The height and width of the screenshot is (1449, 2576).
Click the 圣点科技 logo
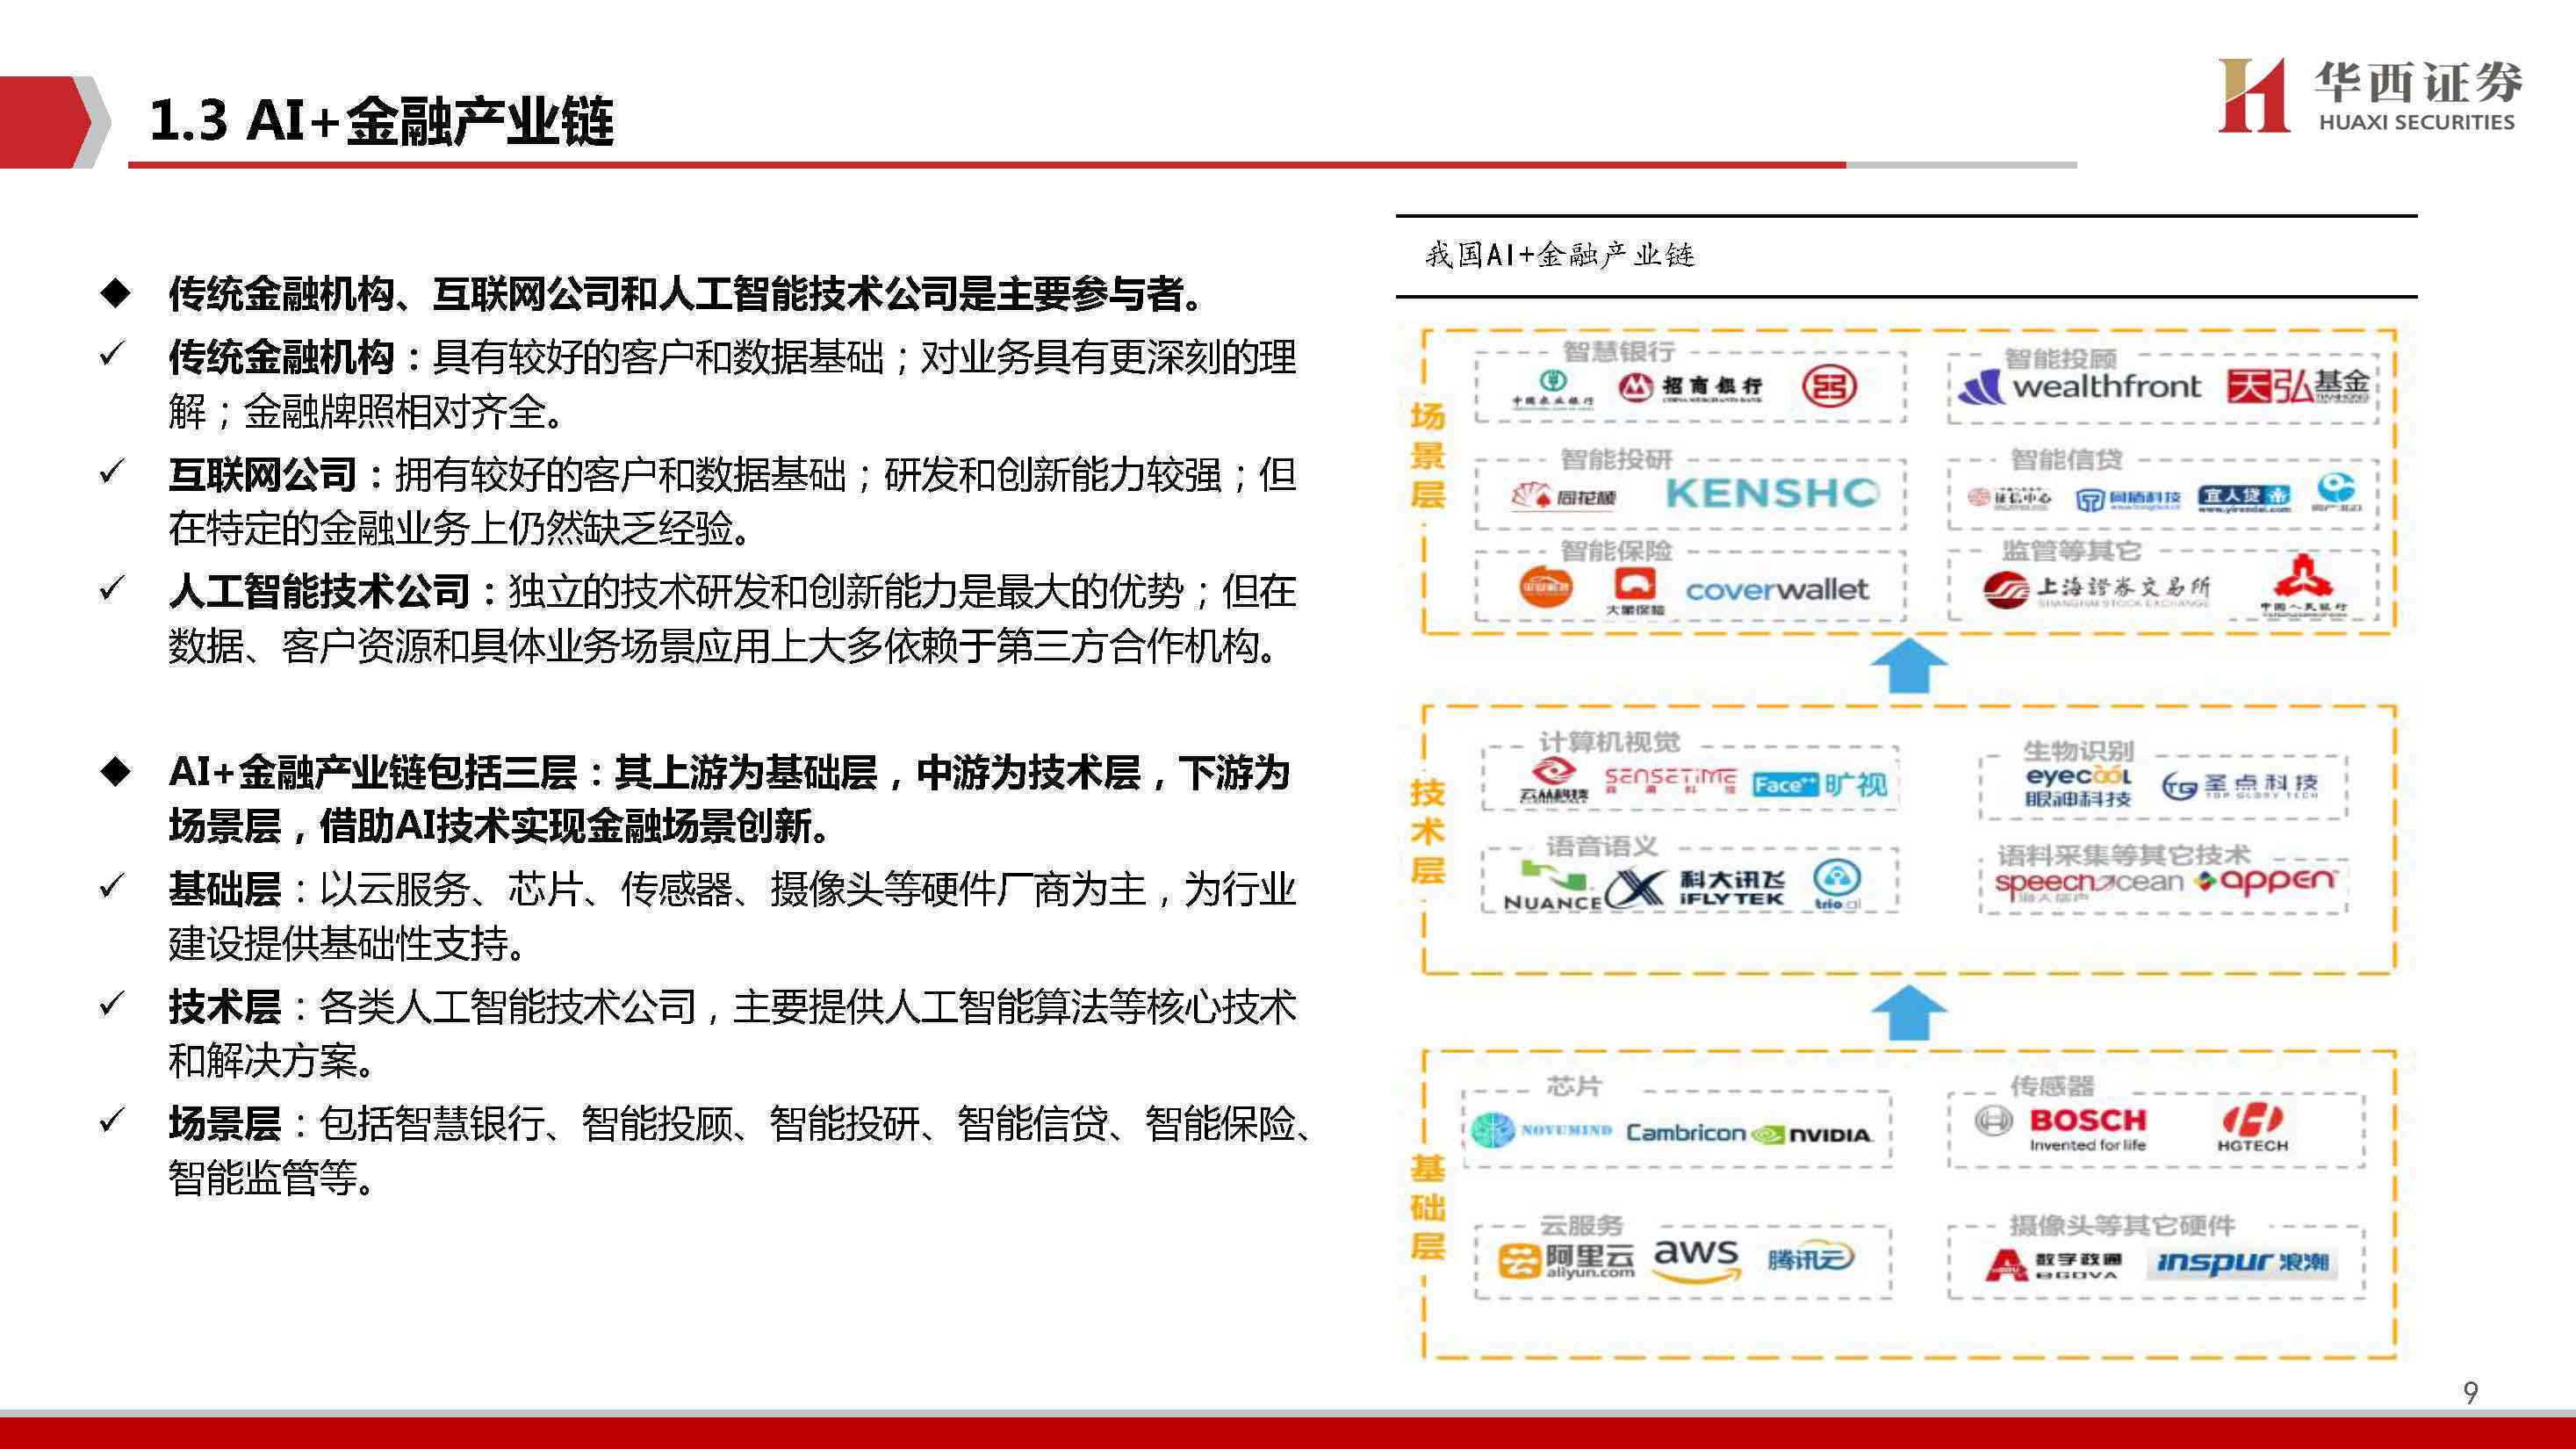coord(2238,786)
